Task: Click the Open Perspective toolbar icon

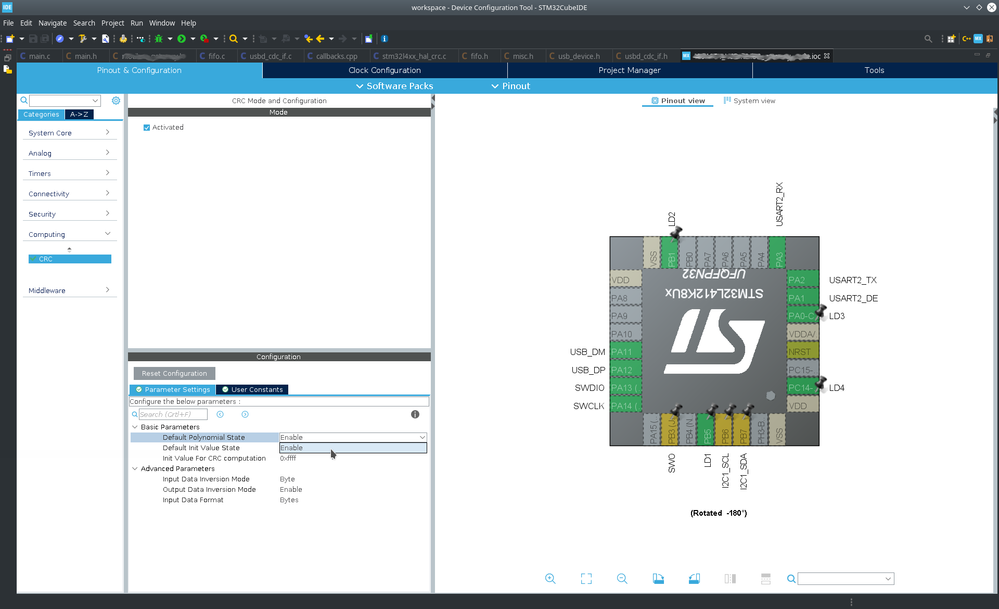Action: tap(951, 39)
